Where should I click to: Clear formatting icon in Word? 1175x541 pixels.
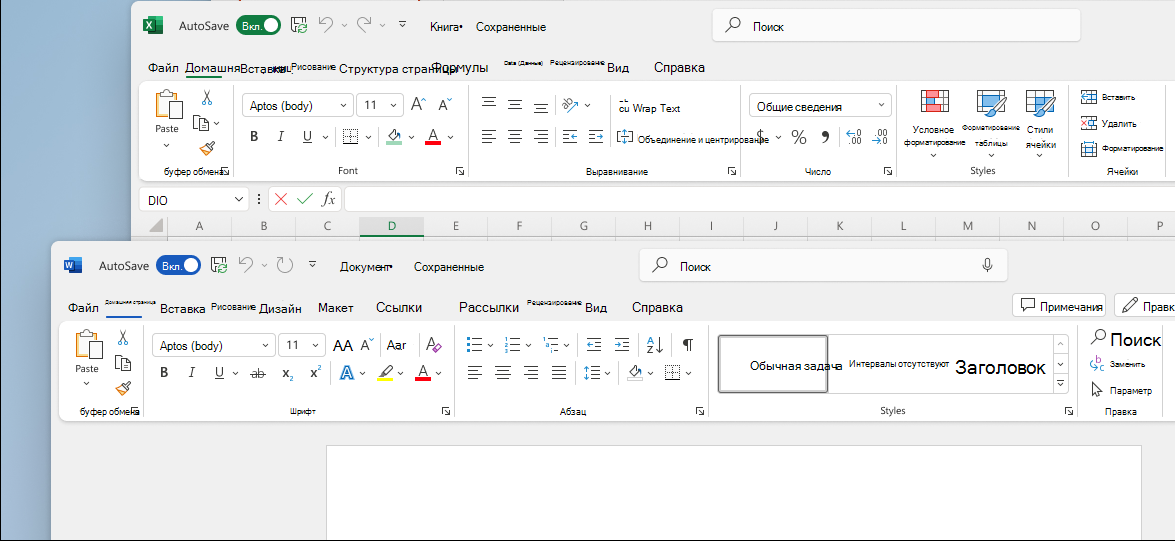tap(433, 345)
